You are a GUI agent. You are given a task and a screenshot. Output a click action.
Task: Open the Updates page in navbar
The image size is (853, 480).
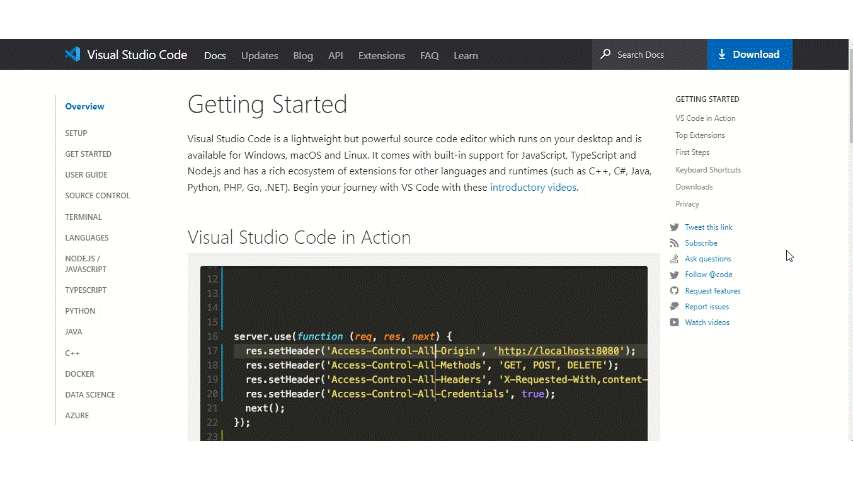pyautogui.click(x=259, y=56)
